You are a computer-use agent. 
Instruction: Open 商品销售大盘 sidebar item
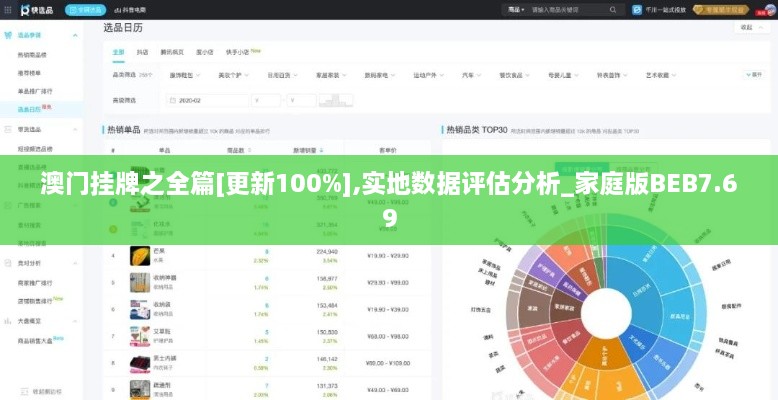pyautogui.click(x=35, y=340)
